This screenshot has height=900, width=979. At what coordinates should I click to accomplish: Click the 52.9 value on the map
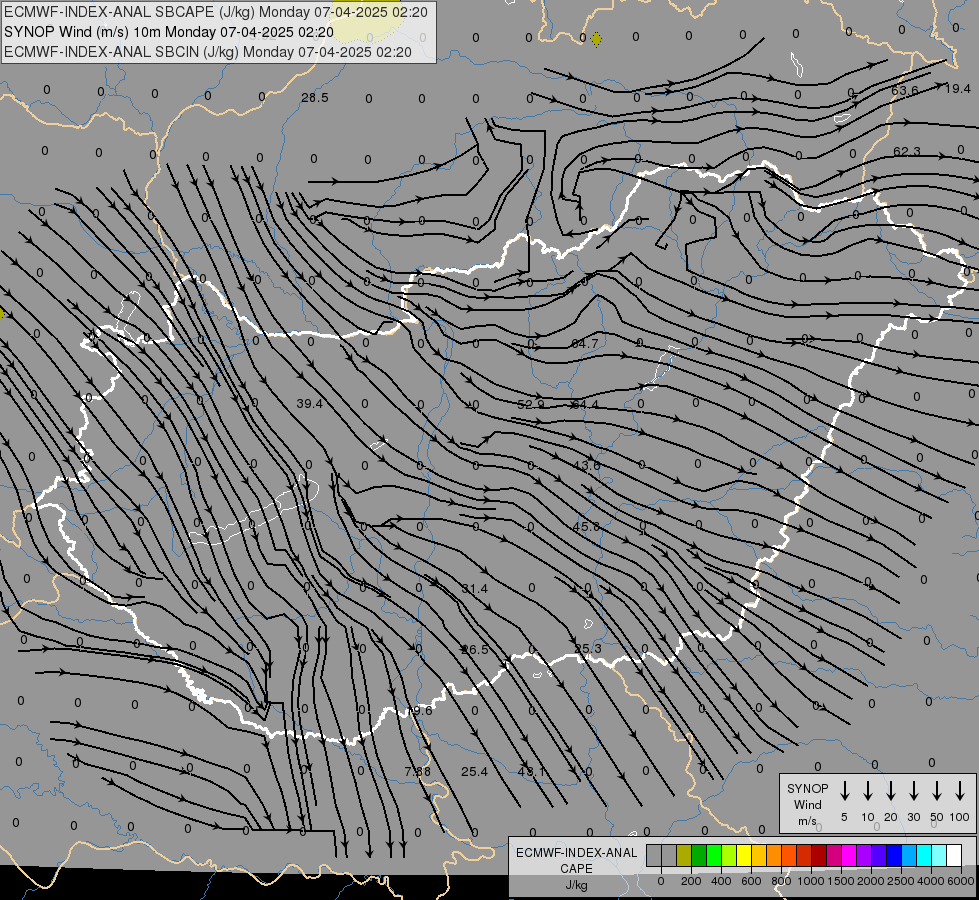(x=531, y=405)
